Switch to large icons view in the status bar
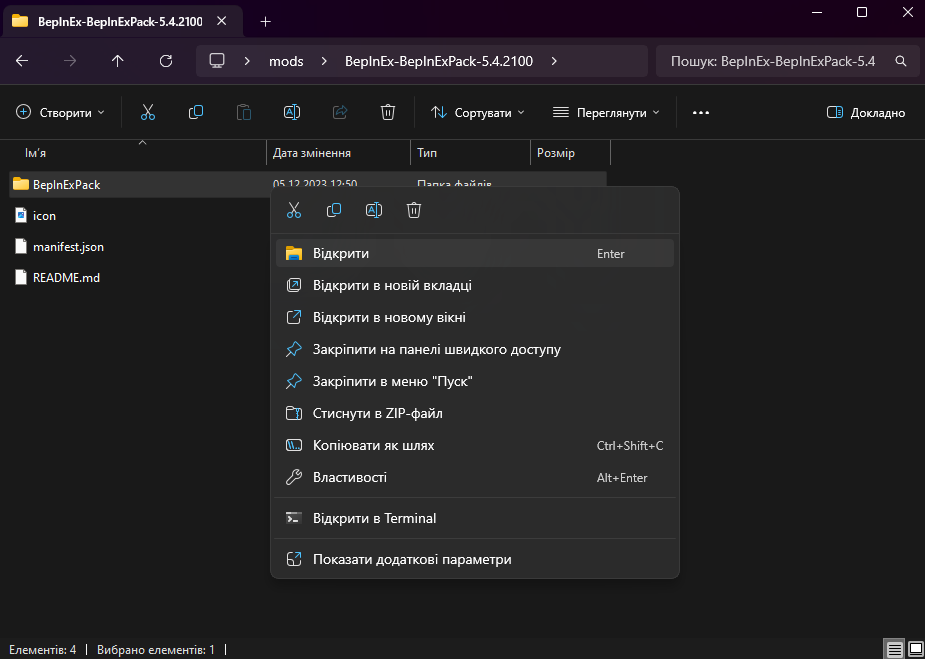925x659 pixels. (915, 650)
